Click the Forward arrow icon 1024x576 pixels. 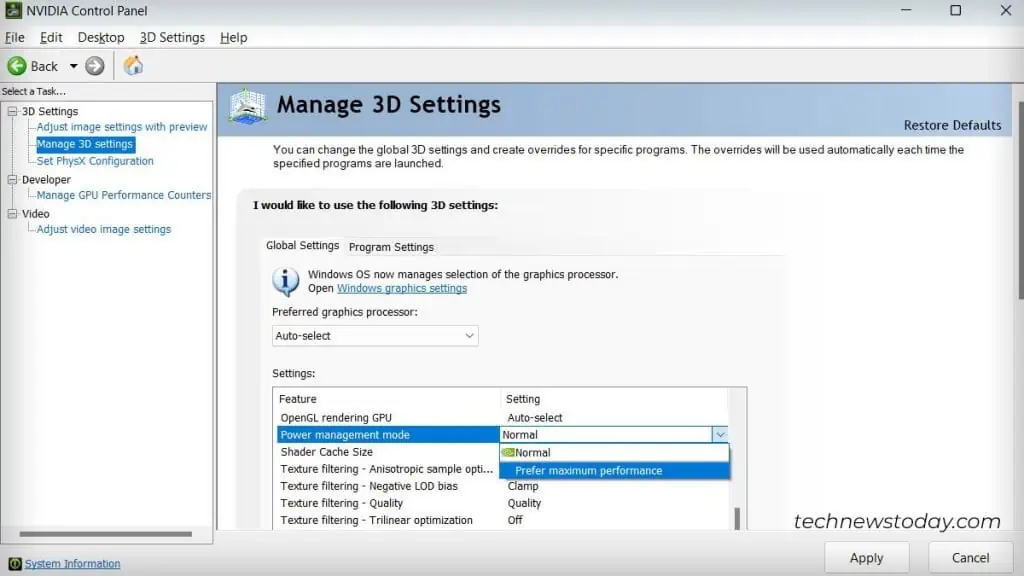coord(95,66)
